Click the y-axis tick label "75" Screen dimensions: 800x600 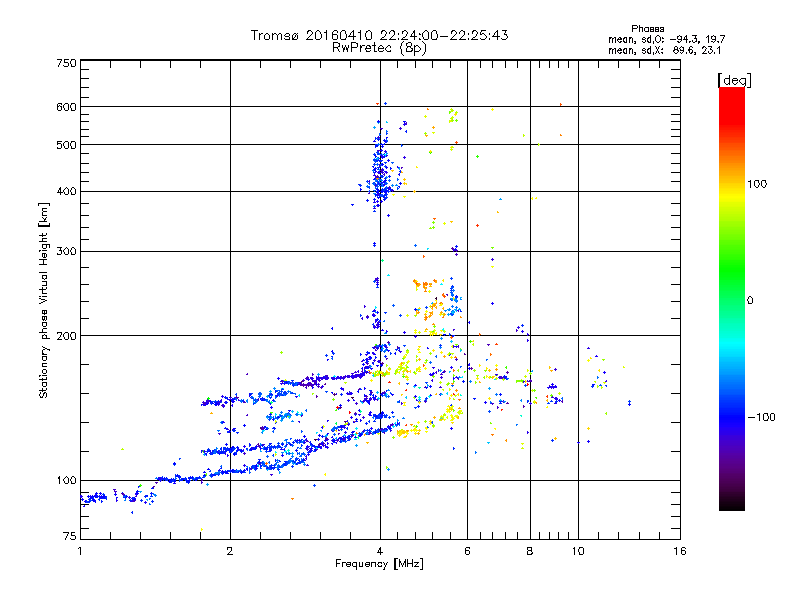[69, 536]
